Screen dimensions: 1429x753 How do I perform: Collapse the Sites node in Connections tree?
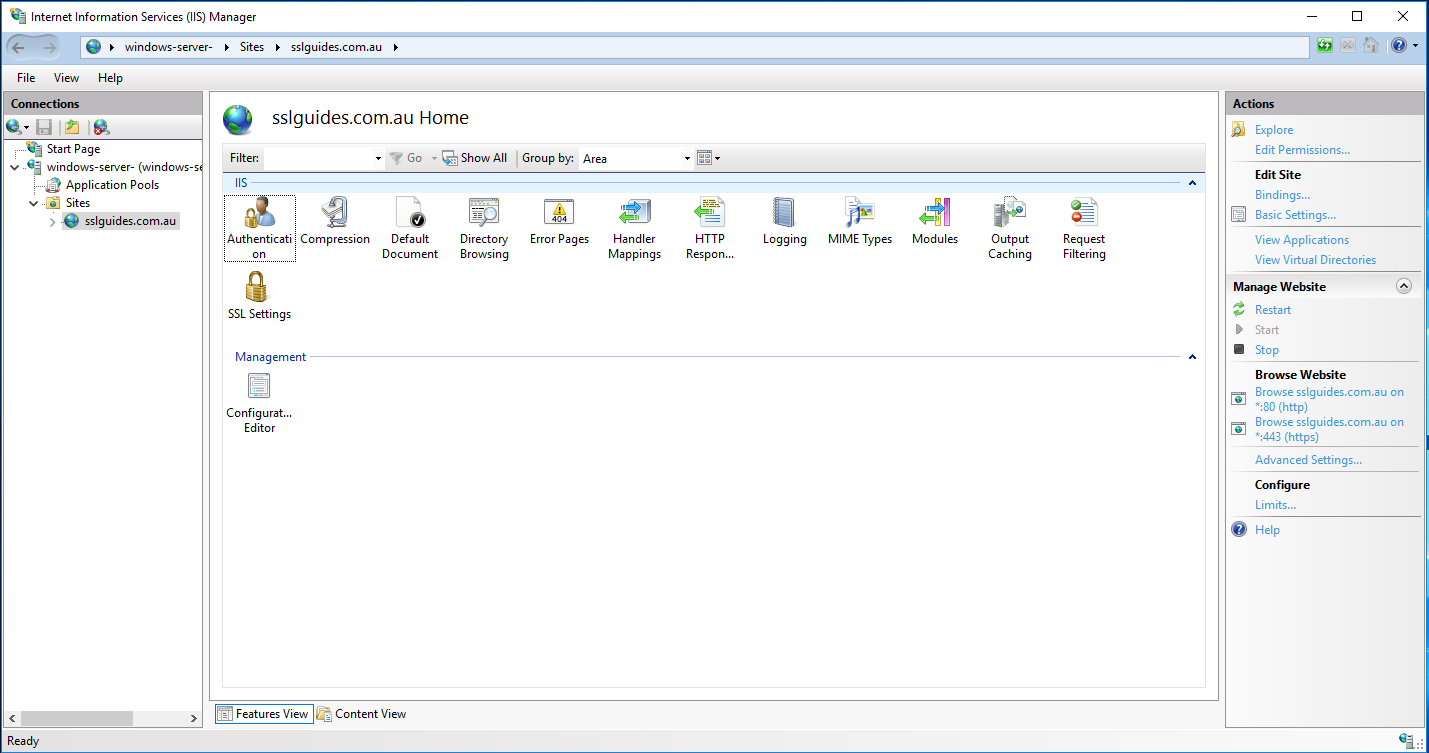pos(33,202)
